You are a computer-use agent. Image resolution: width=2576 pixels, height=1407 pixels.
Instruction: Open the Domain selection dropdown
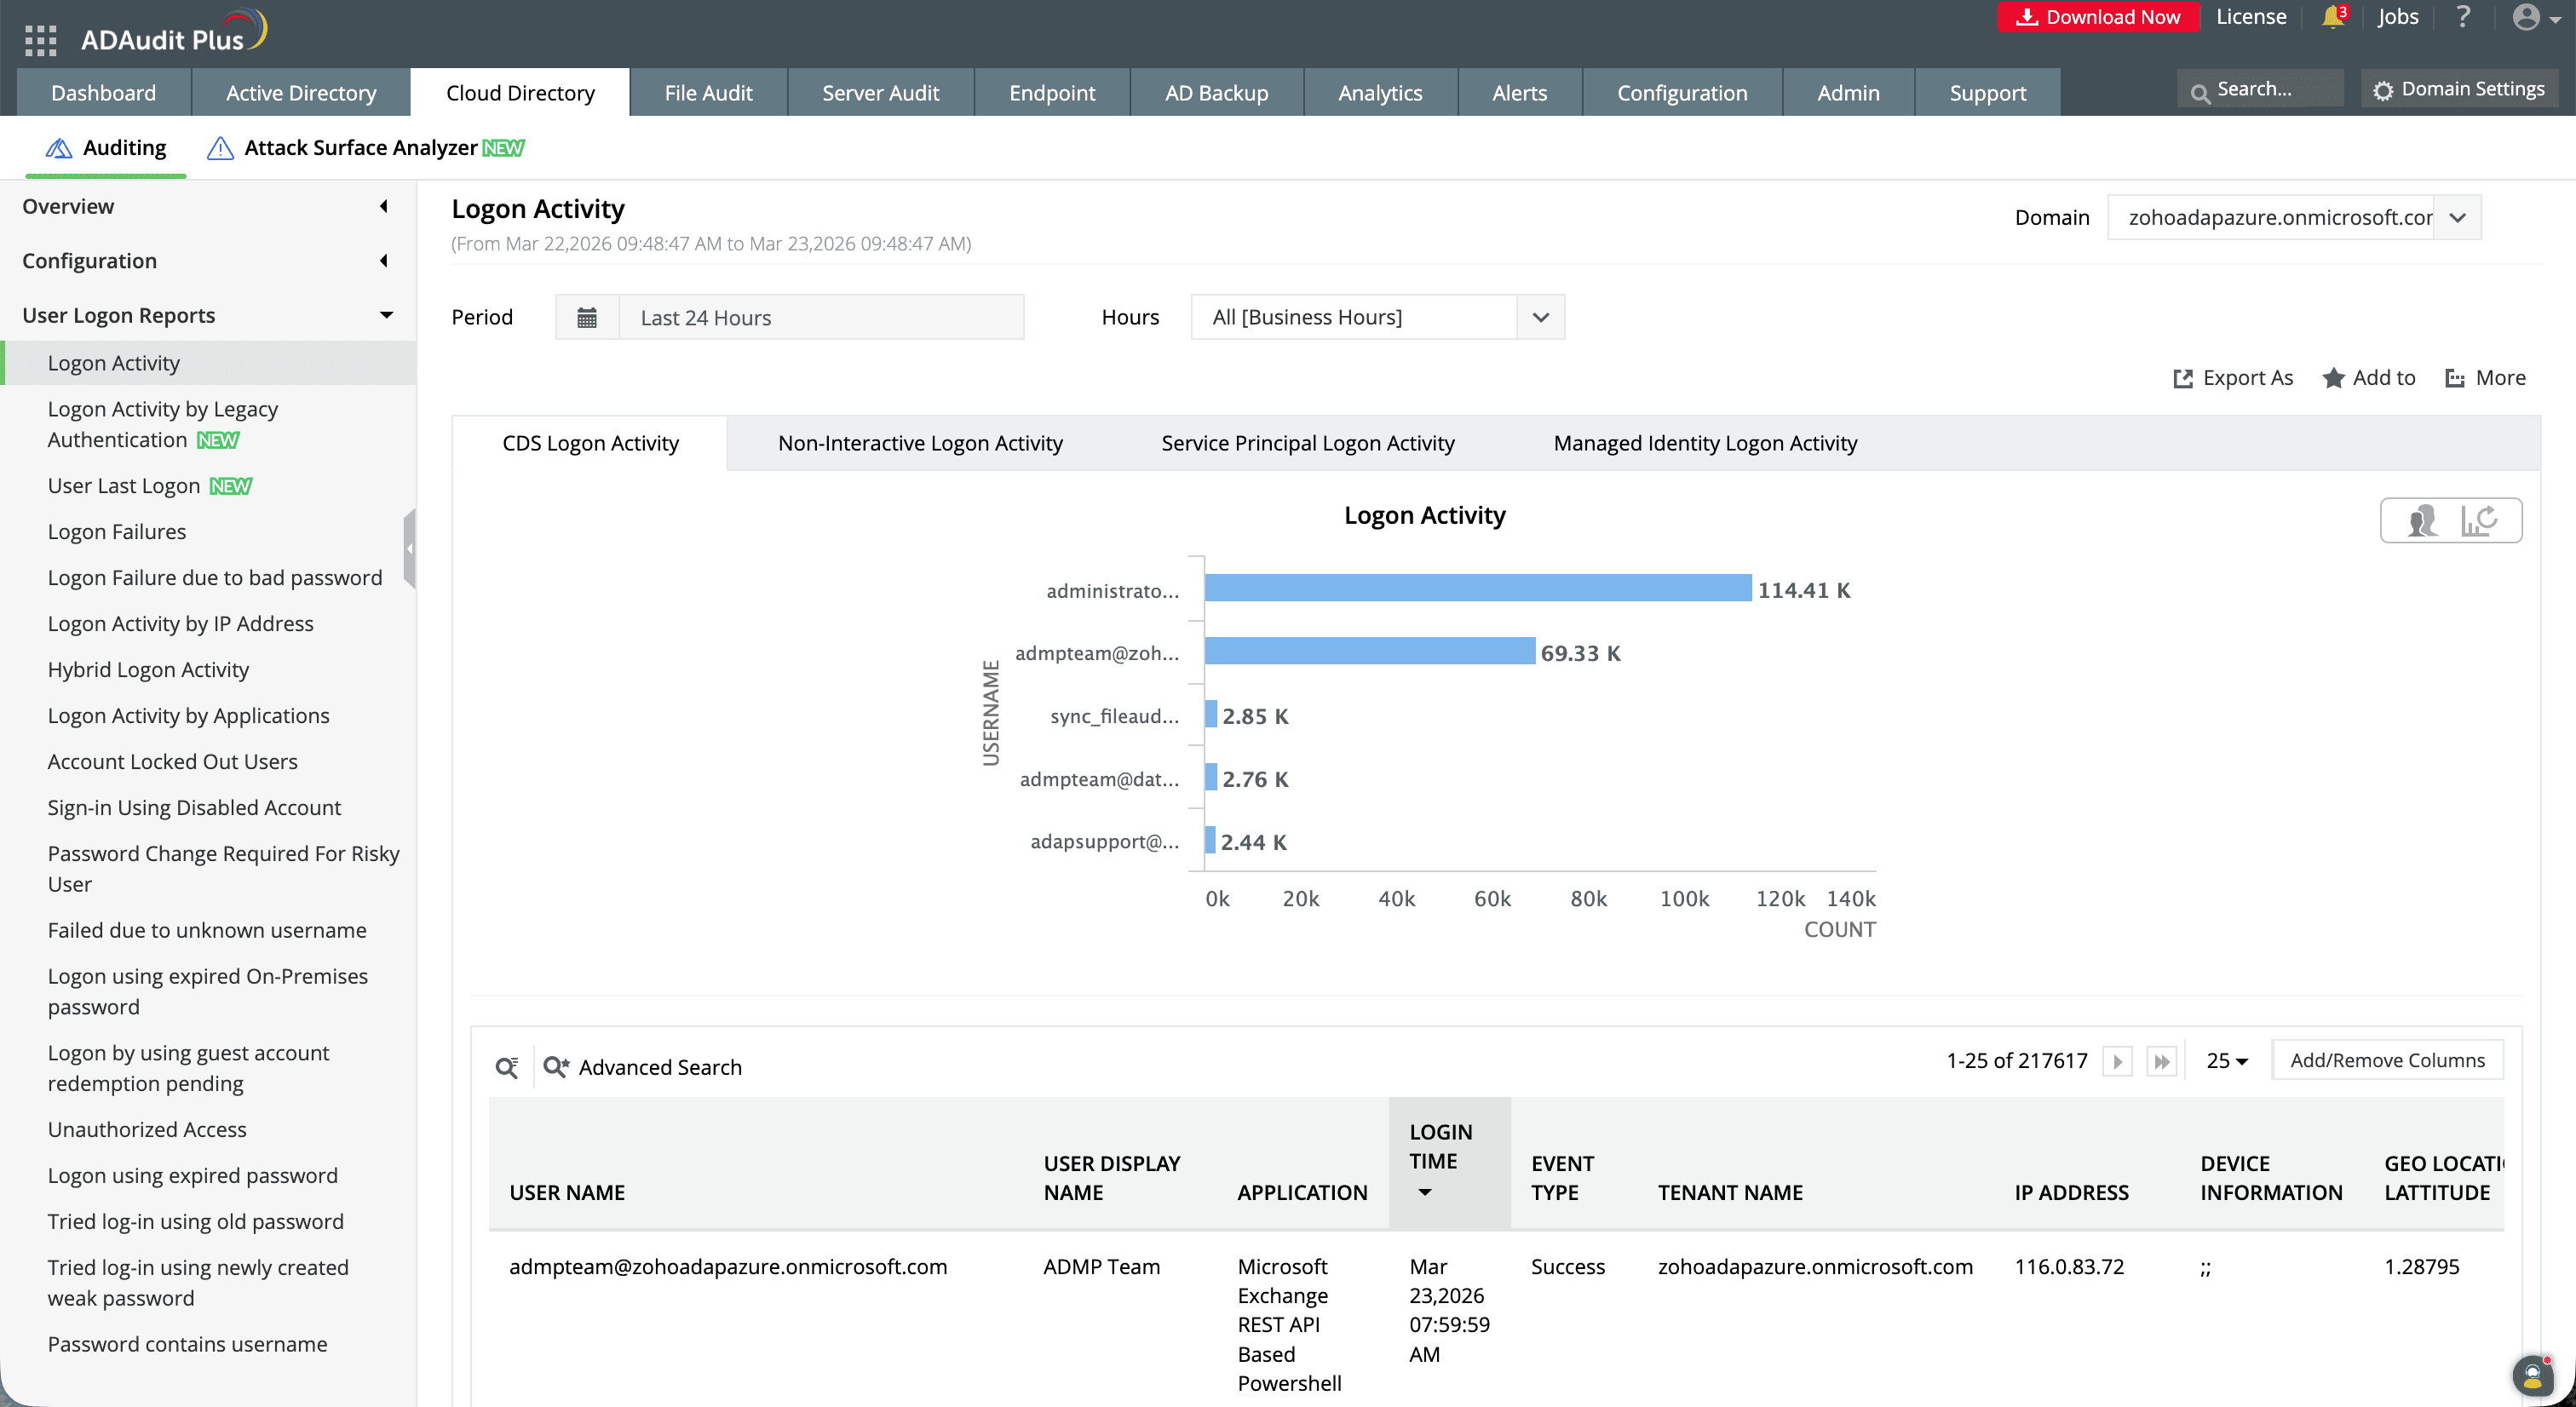[x=2458, y=217]
